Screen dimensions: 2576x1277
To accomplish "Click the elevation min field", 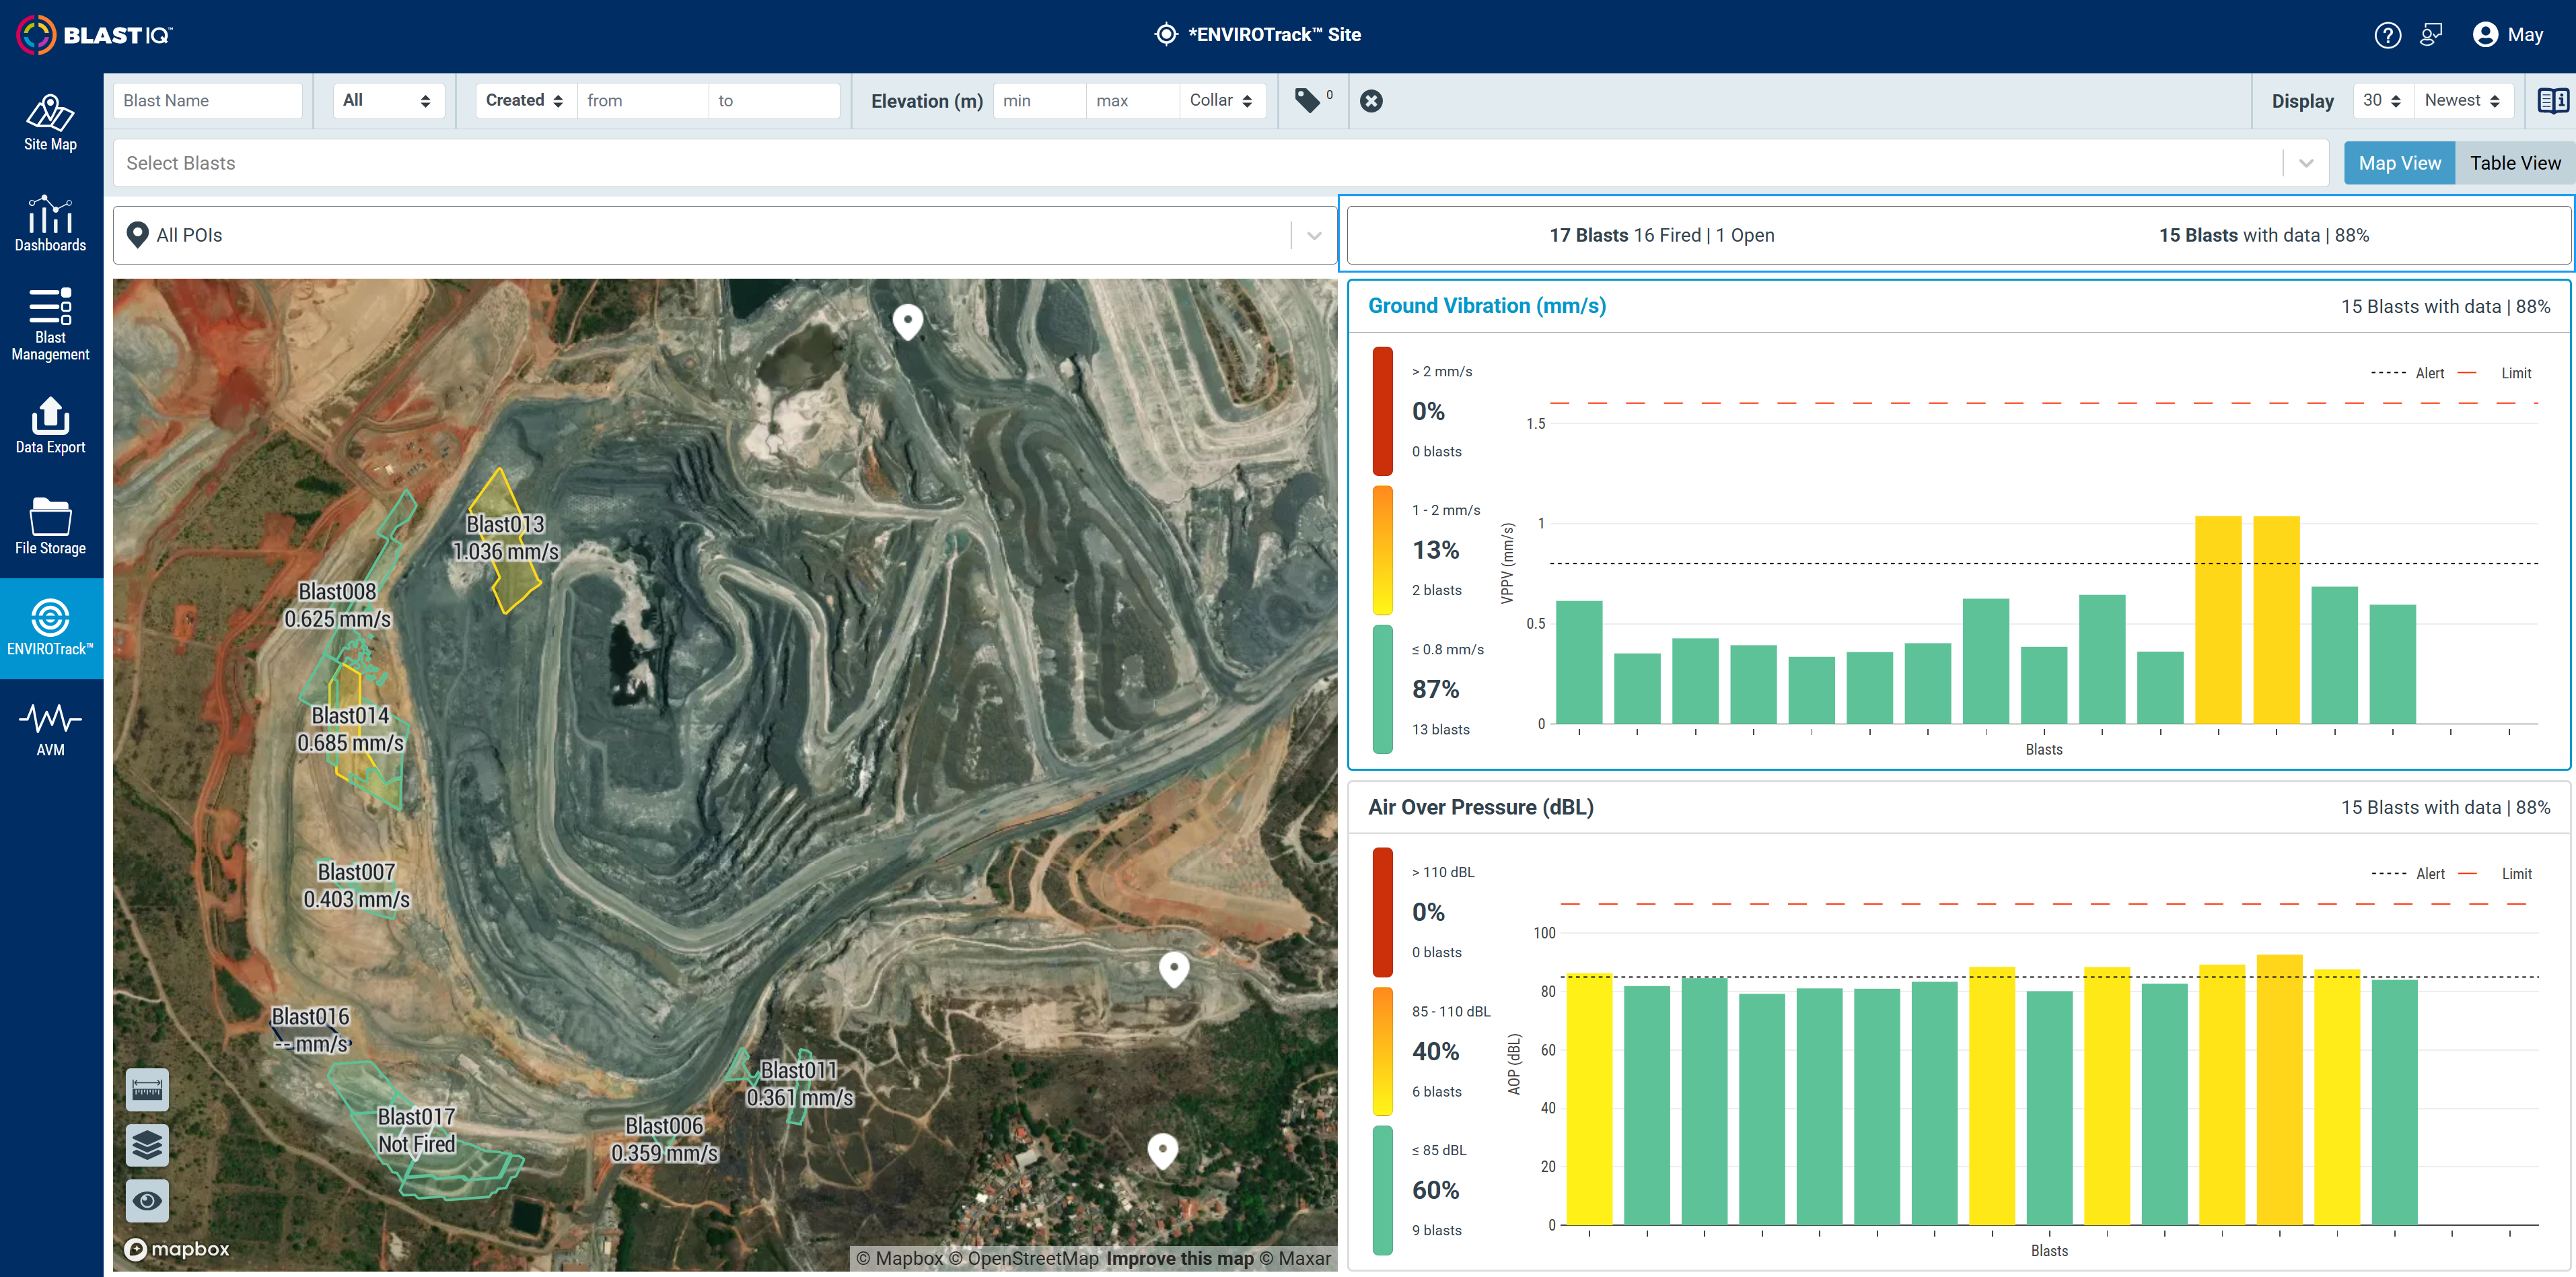I will pyautogui.click(x=1039, y=100).
